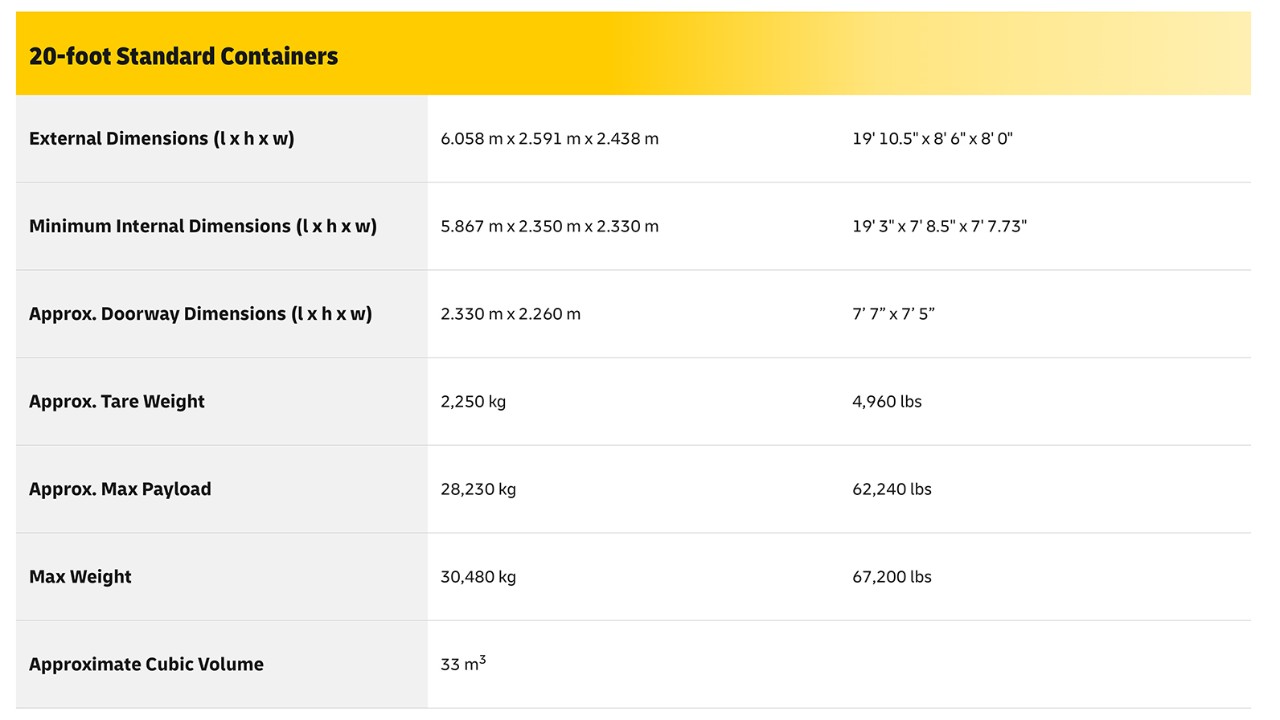Click the 4,960 lbs tare weight value
Viewport: 1280px width, 720px height.
click(887, 402)
